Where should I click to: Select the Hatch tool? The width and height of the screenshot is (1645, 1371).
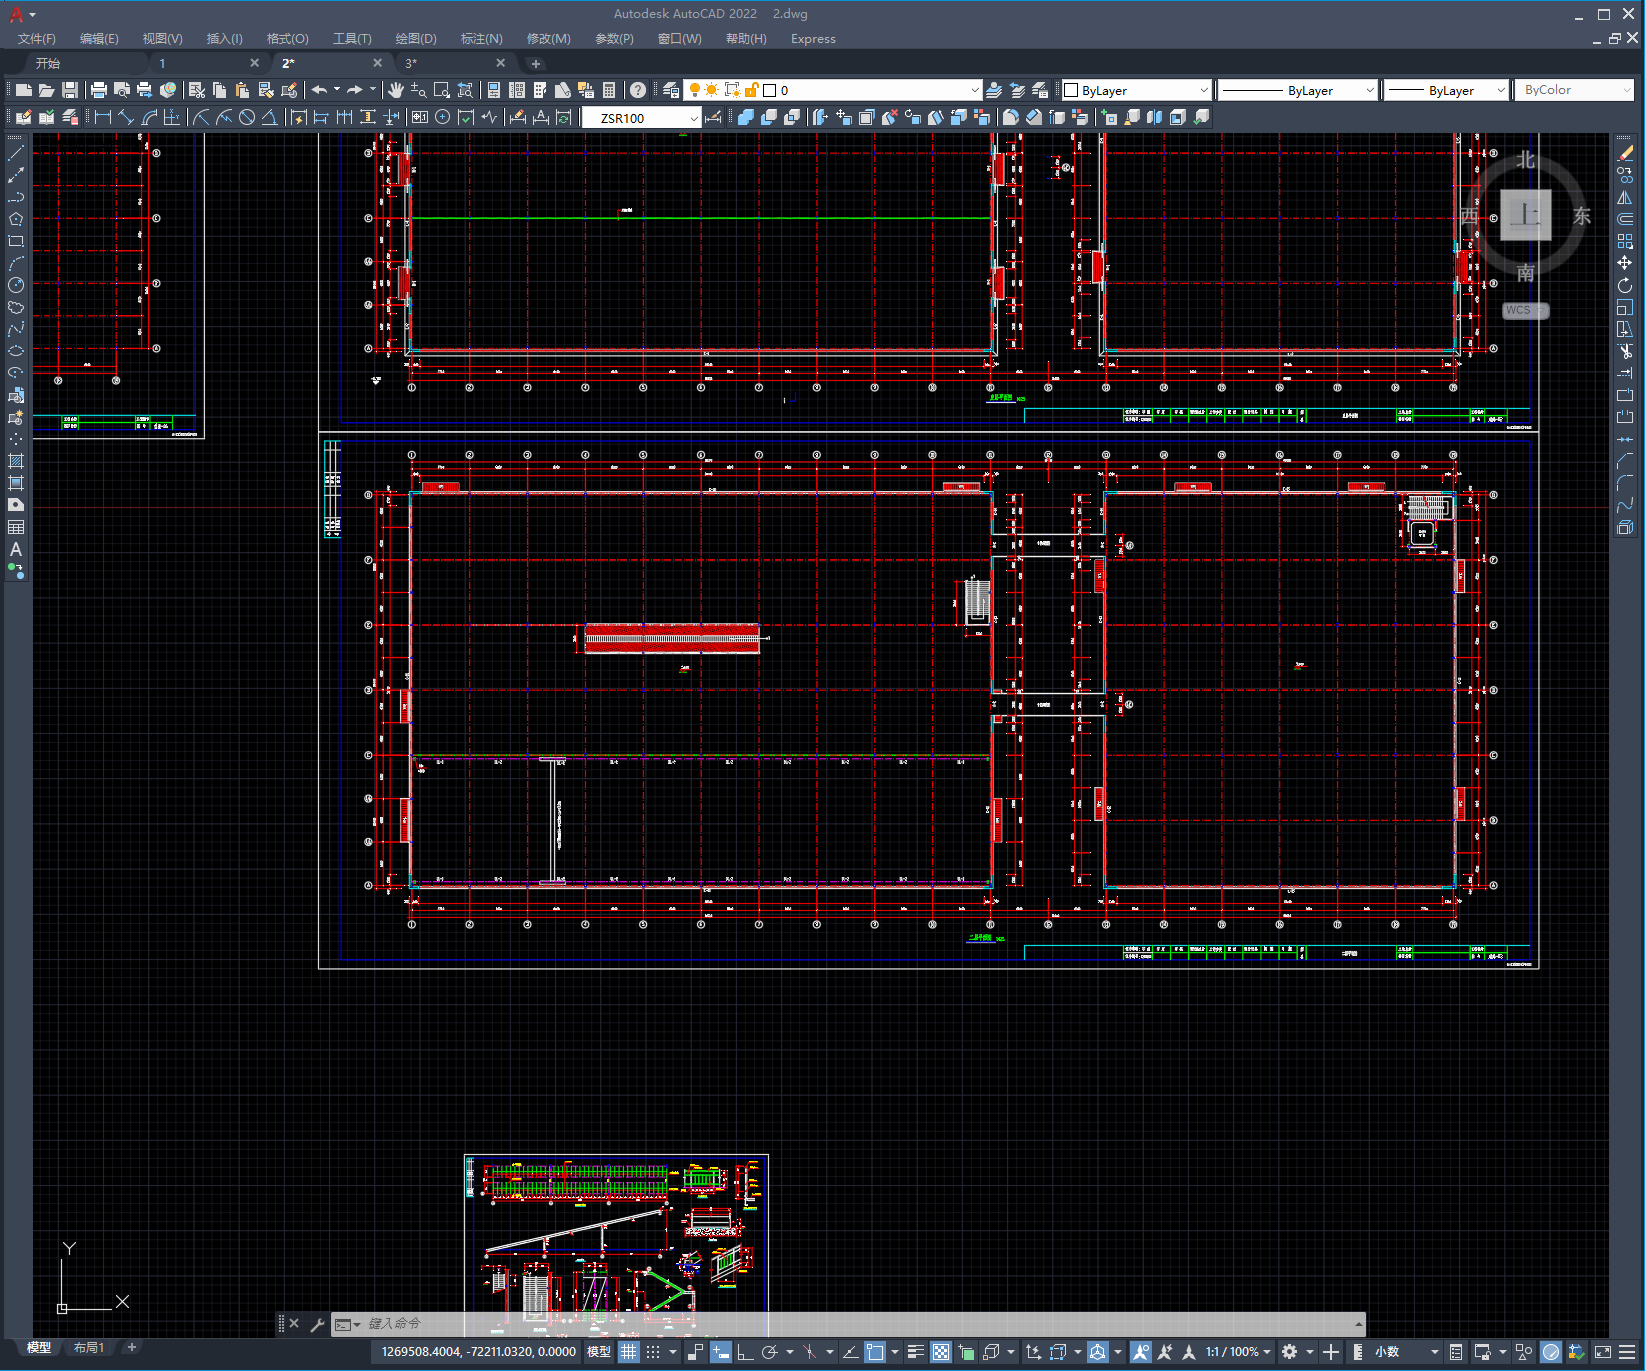click(x=16, y=461)
